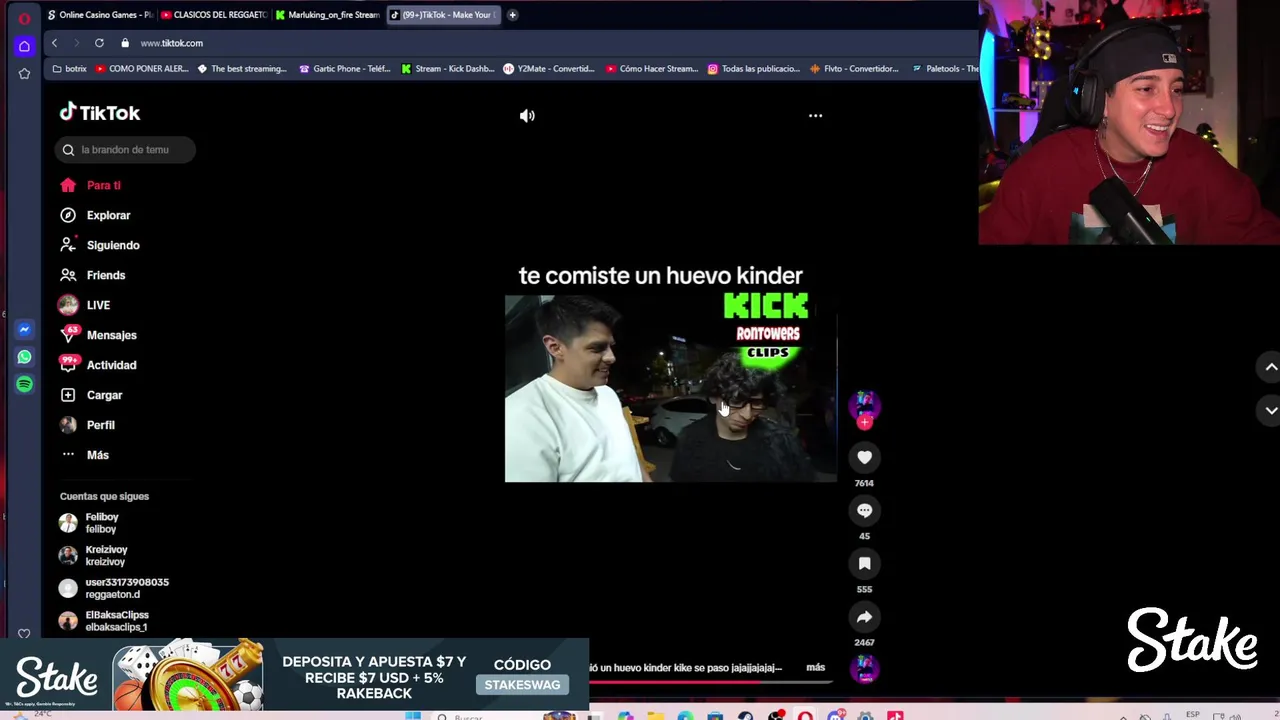Open the Paletools bookmark
Image resolution: width=1280 pixels, height=720 pixels.
(x=945, y=69)
